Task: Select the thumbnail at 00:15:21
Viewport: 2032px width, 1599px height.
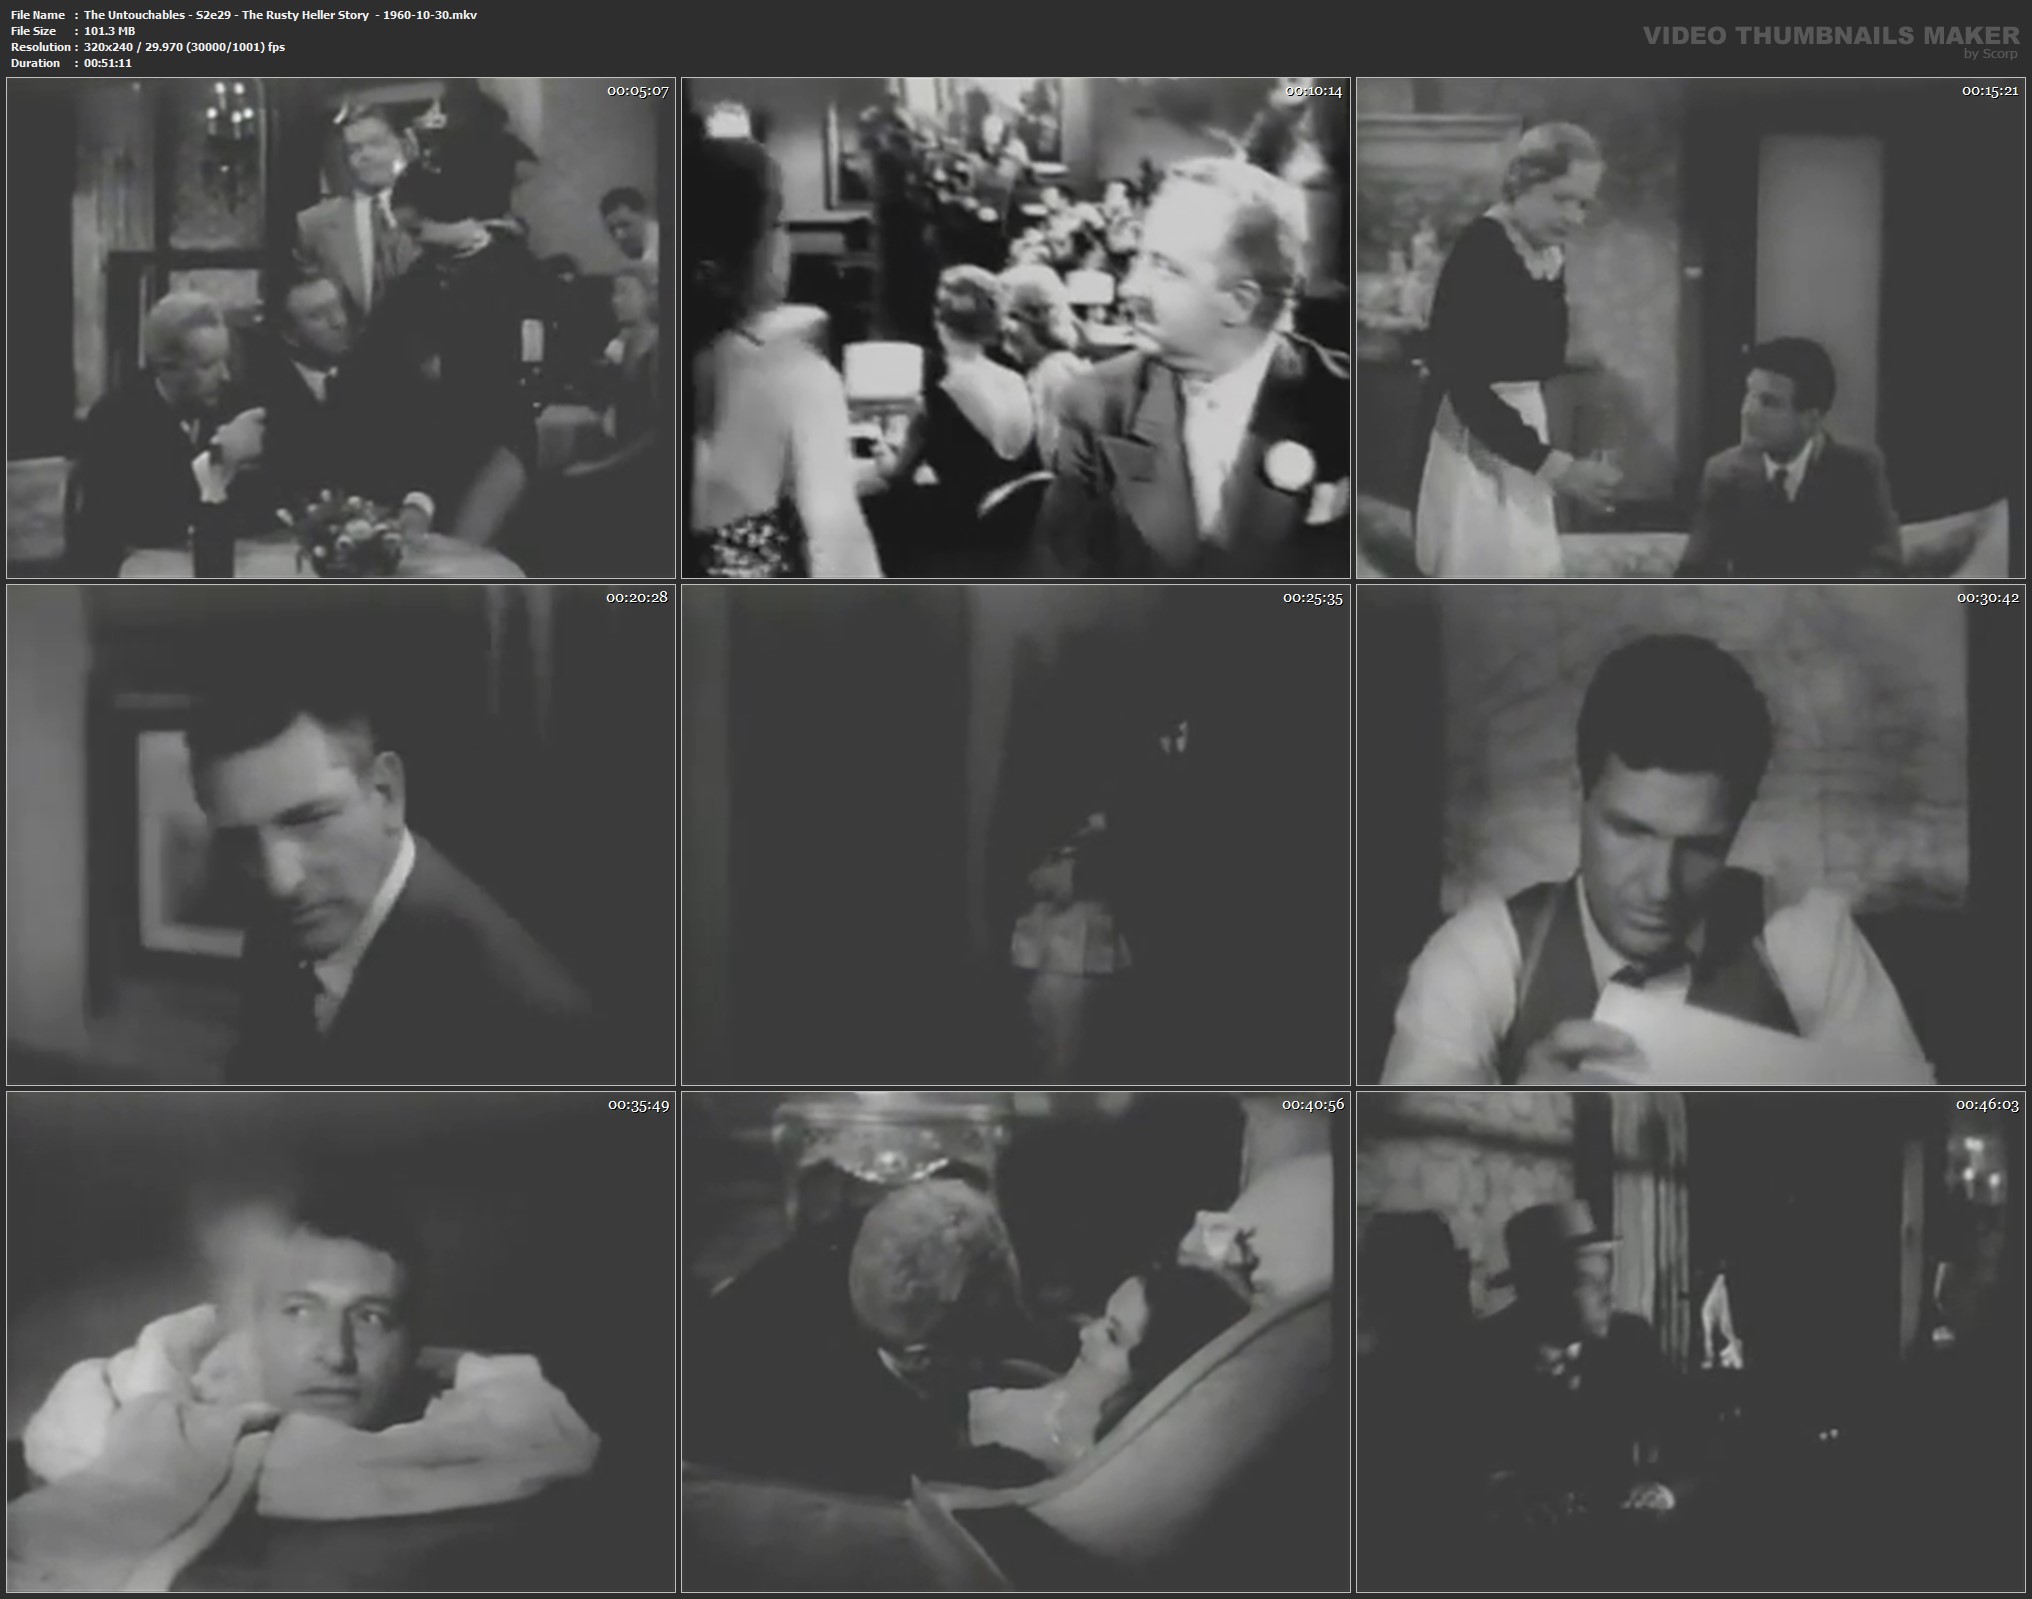Action: [x=1691, y=328]
